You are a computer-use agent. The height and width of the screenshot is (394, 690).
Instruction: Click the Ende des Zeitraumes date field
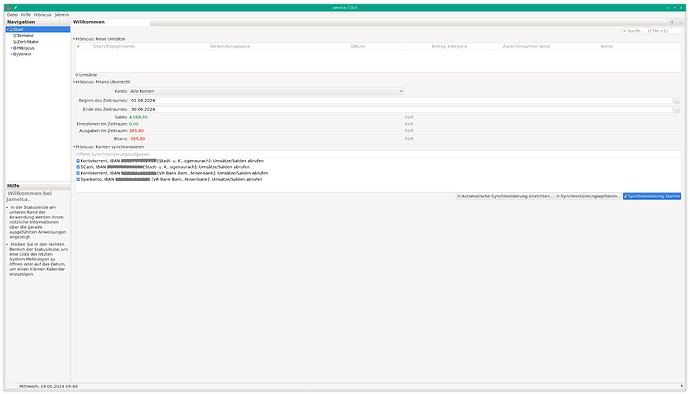[x=401, y=109]
